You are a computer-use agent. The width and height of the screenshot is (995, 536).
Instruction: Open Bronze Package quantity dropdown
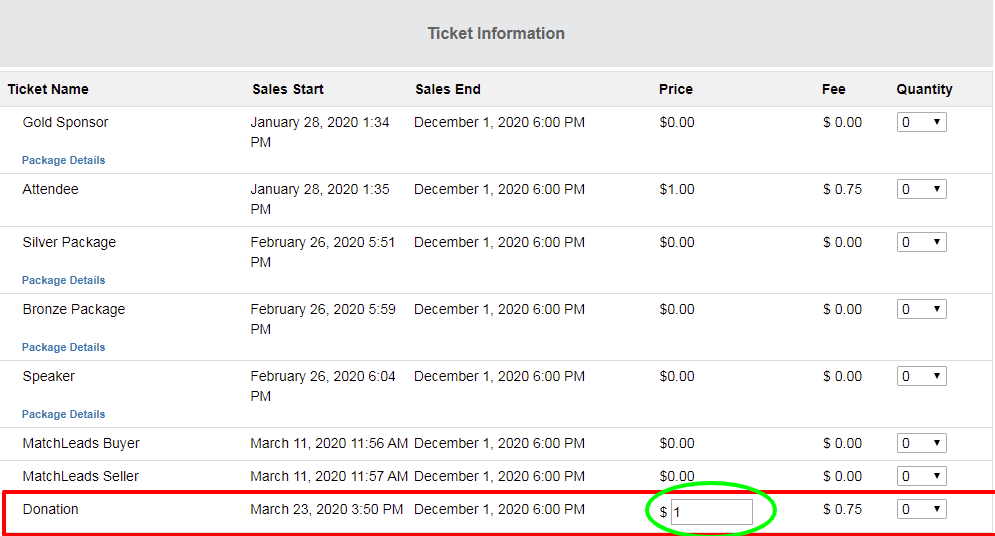coord(921,309)
